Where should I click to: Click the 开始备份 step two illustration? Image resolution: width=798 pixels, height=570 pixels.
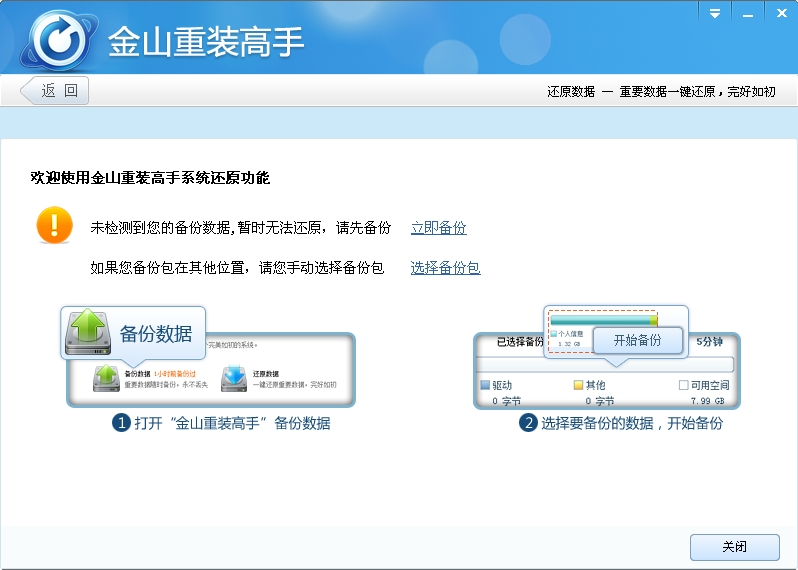point(607,357)
